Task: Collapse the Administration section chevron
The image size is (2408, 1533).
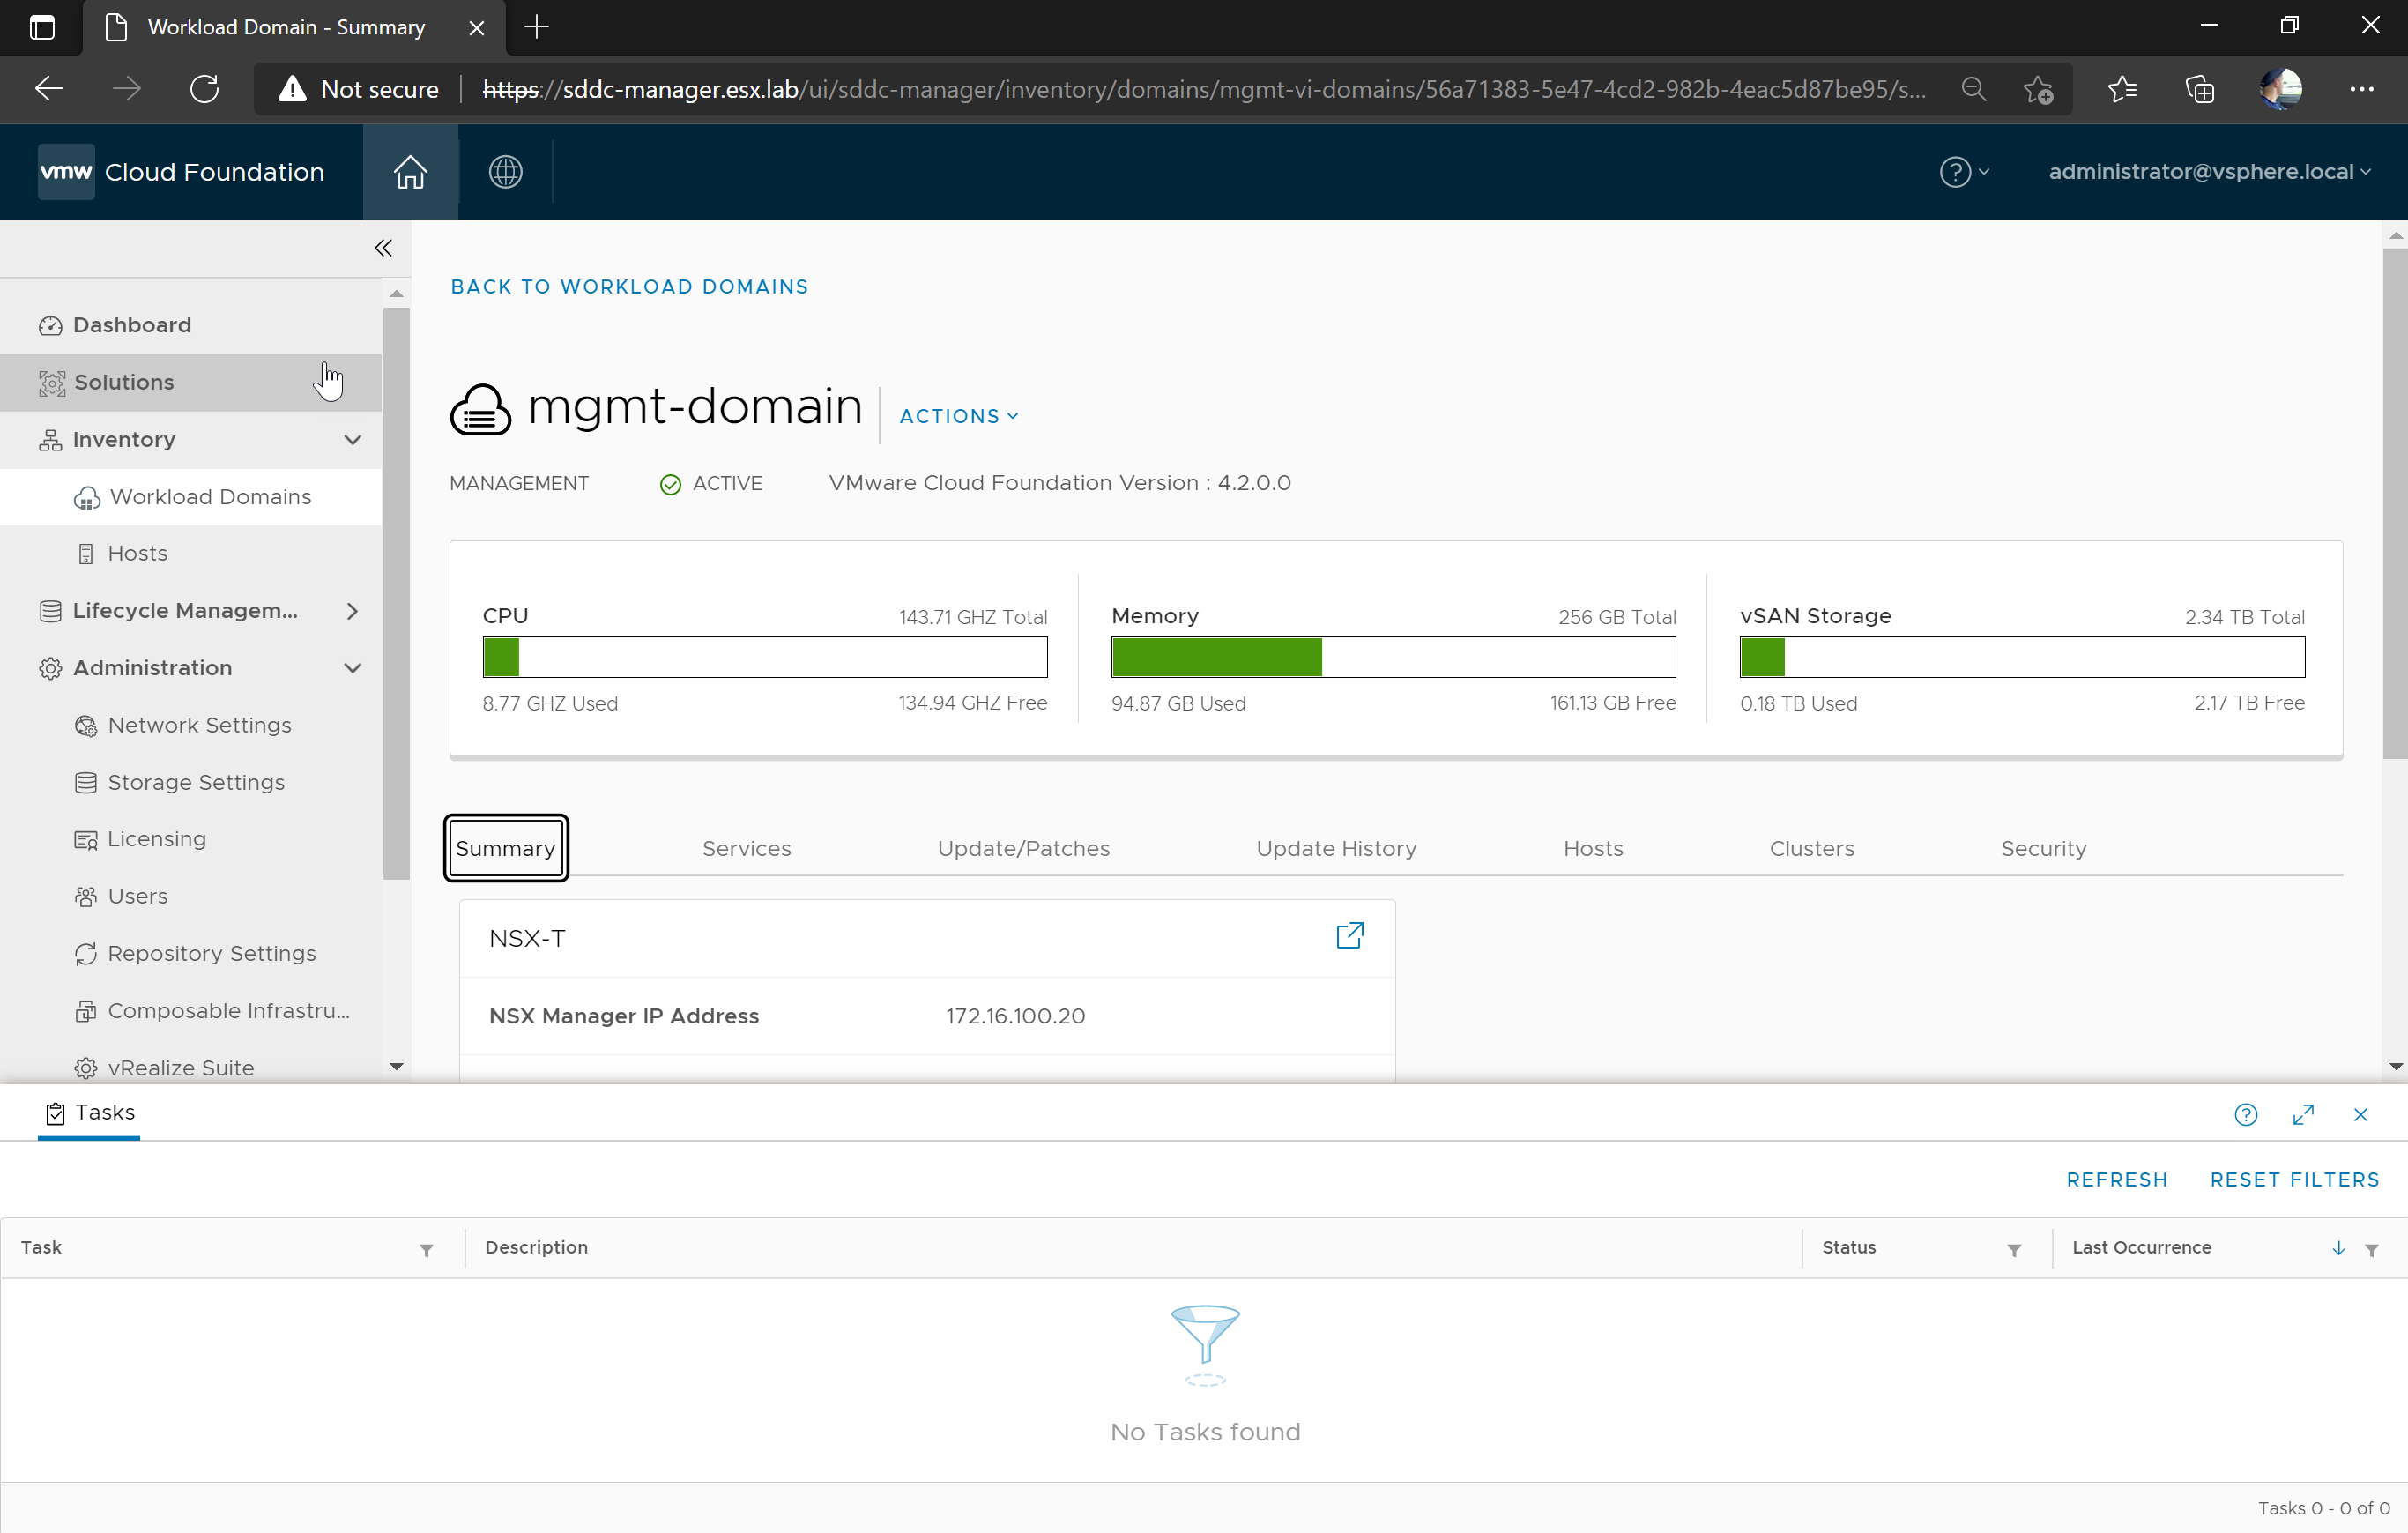Action: coord(352,668)
